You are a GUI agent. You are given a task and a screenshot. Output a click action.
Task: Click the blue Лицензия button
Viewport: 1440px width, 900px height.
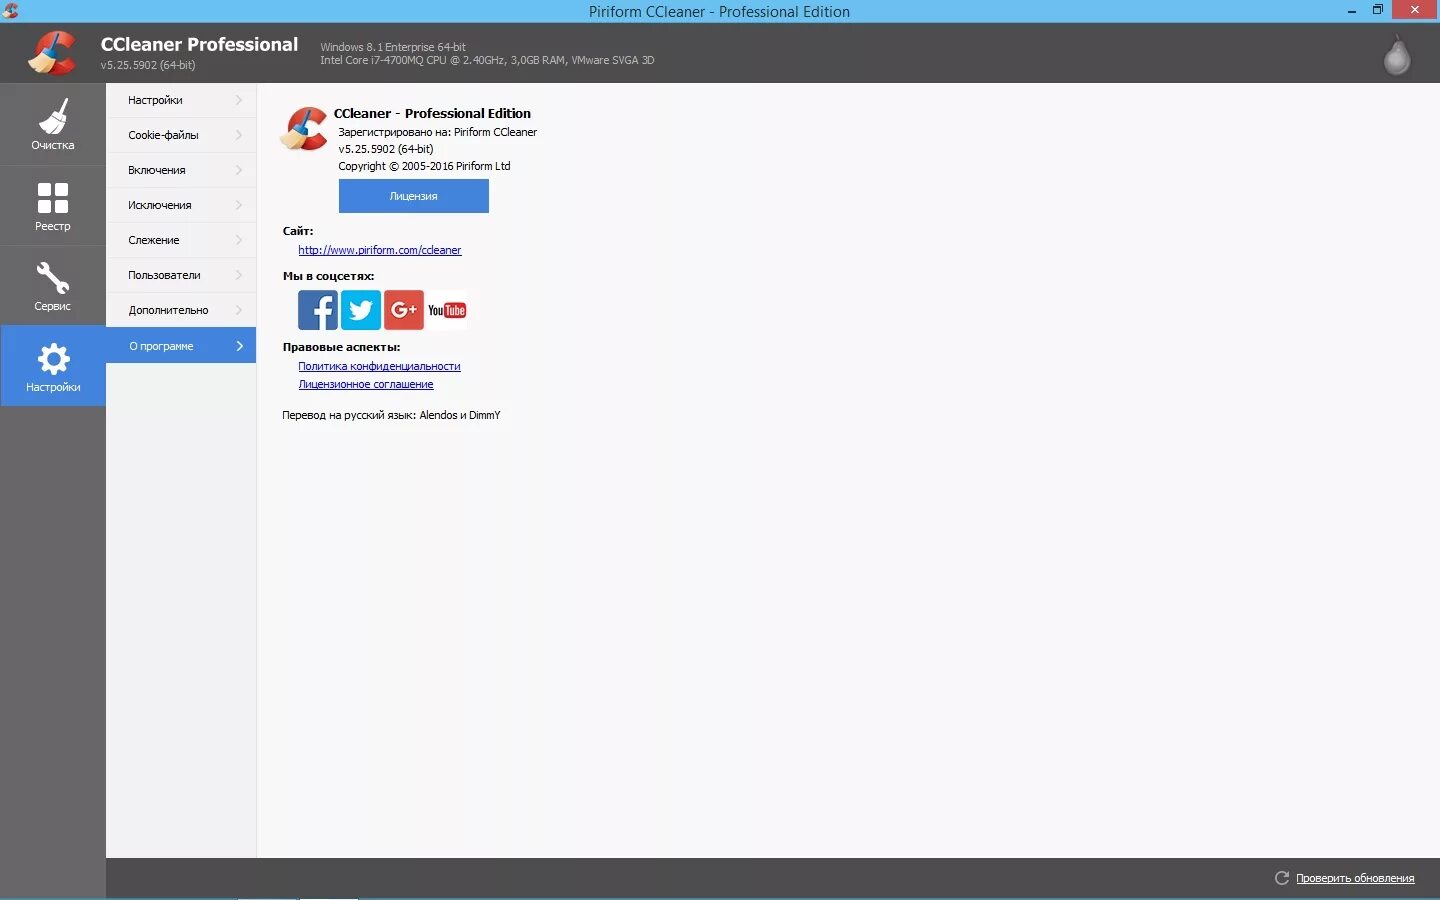414,196
